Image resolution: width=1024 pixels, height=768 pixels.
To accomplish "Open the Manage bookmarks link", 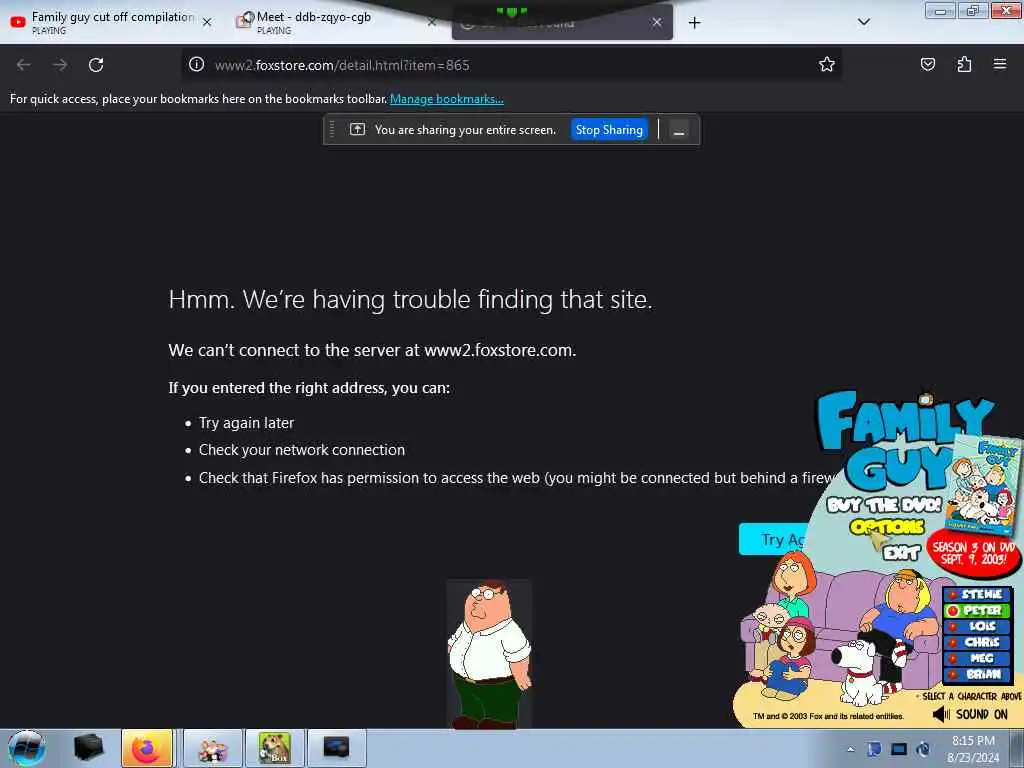I will click(447, 99).
